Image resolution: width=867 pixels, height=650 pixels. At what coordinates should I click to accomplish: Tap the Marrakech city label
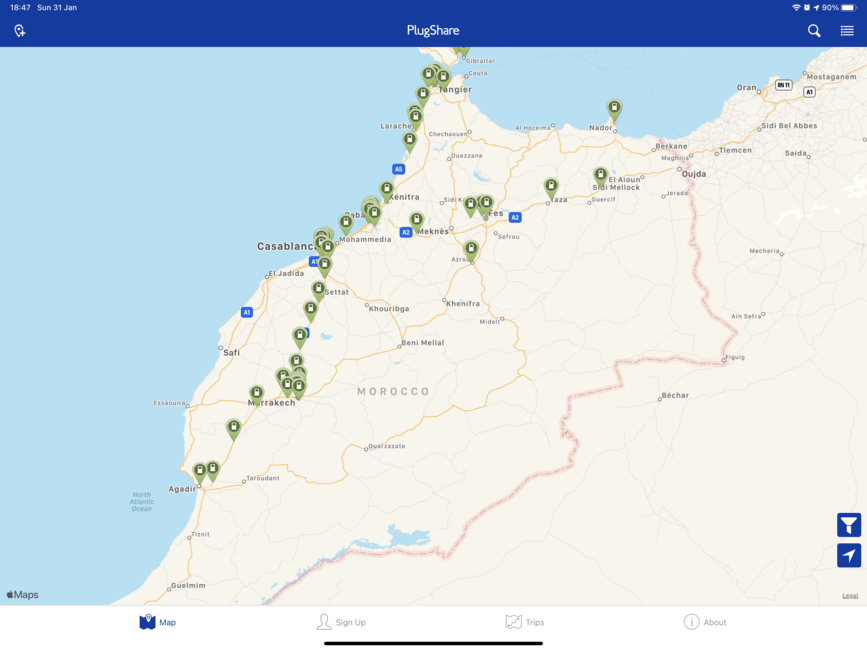pos(271,403)
